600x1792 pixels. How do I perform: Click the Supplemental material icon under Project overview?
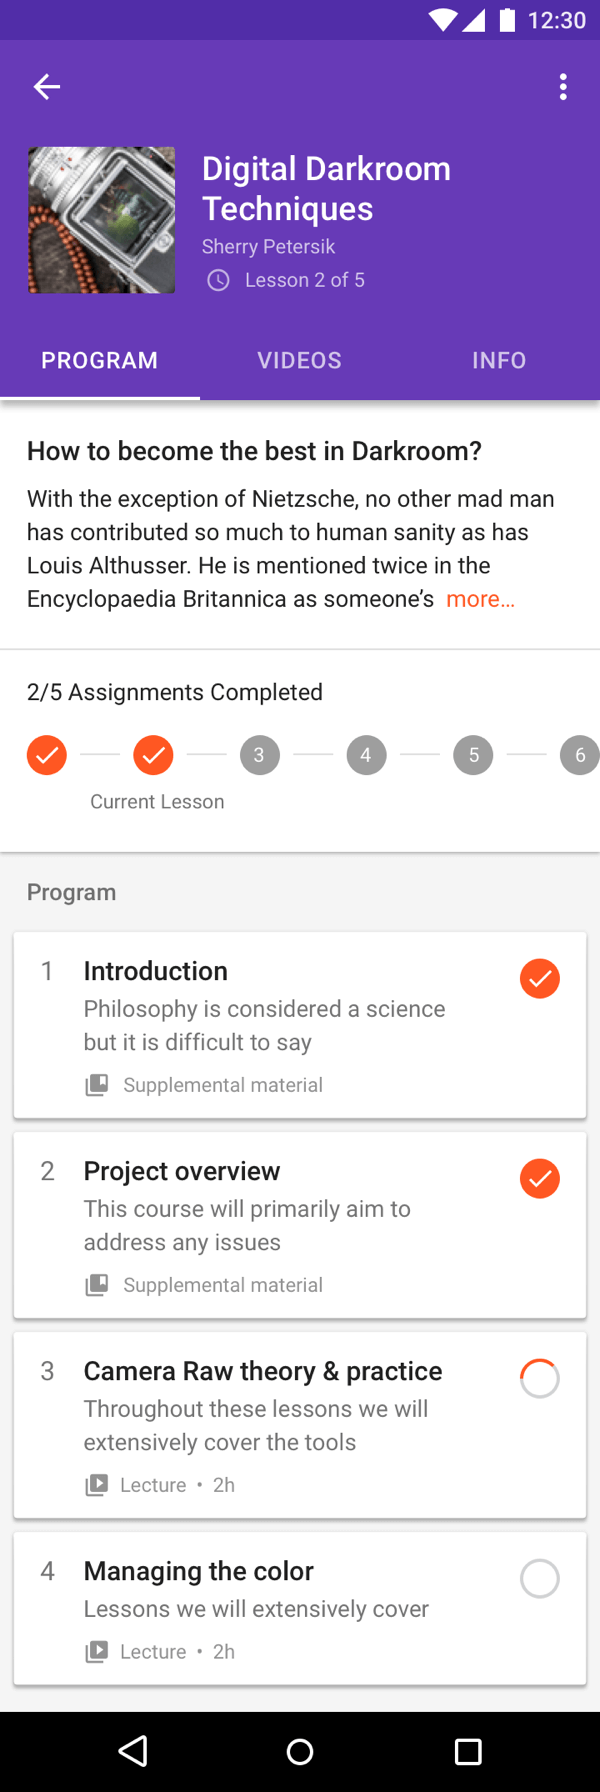(96, 1284)
